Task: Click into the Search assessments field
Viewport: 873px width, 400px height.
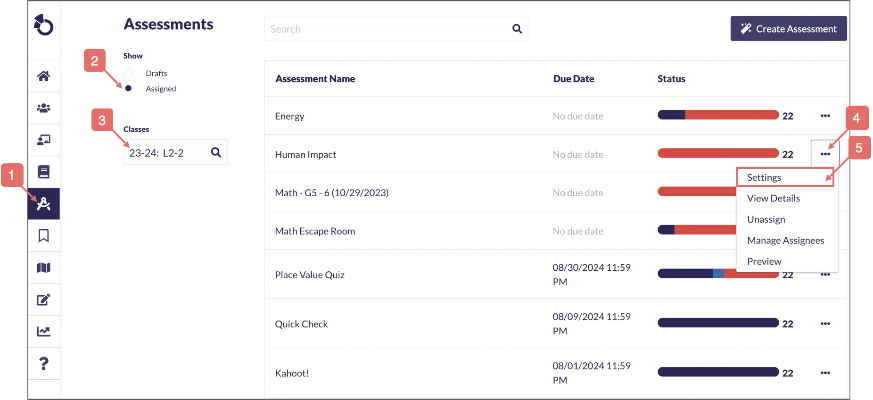Action: coord(390,29)
